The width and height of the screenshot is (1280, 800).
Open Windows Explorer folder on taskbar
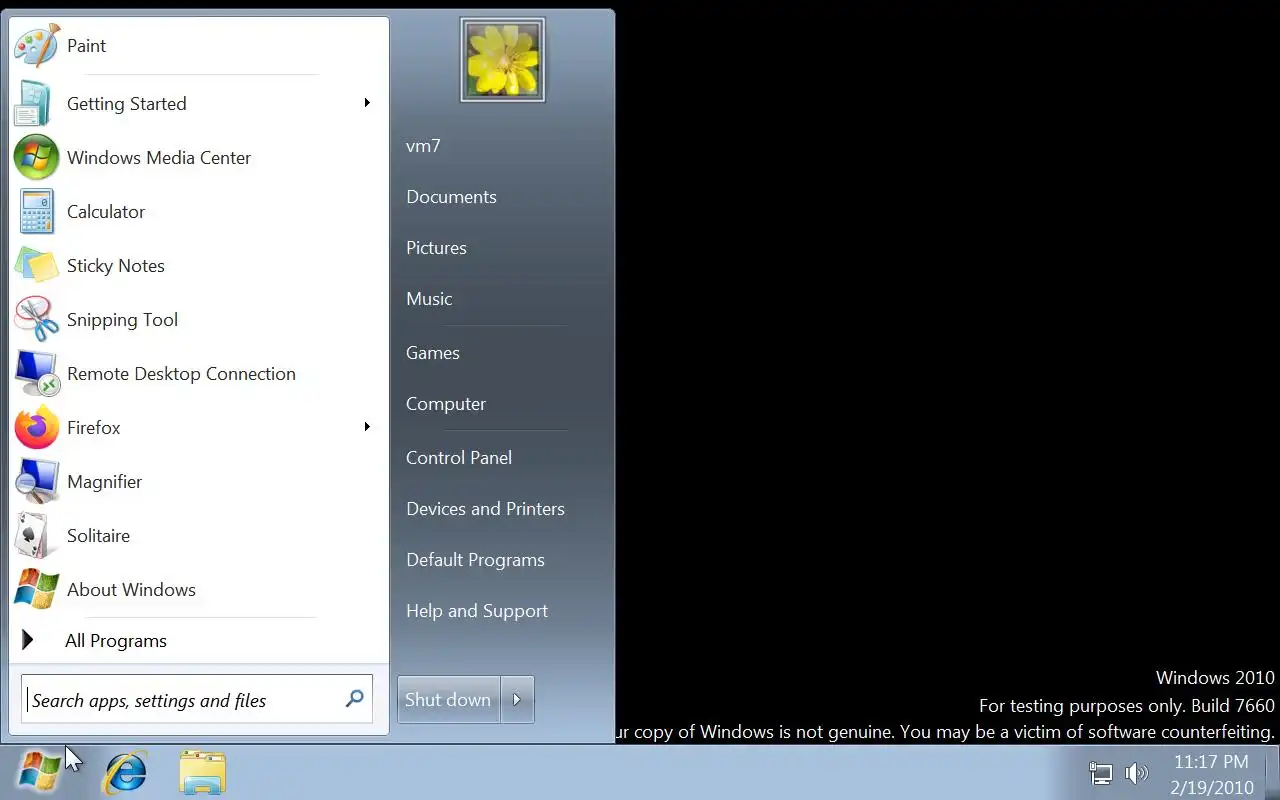pyautogui.click(x=203, y=773)
